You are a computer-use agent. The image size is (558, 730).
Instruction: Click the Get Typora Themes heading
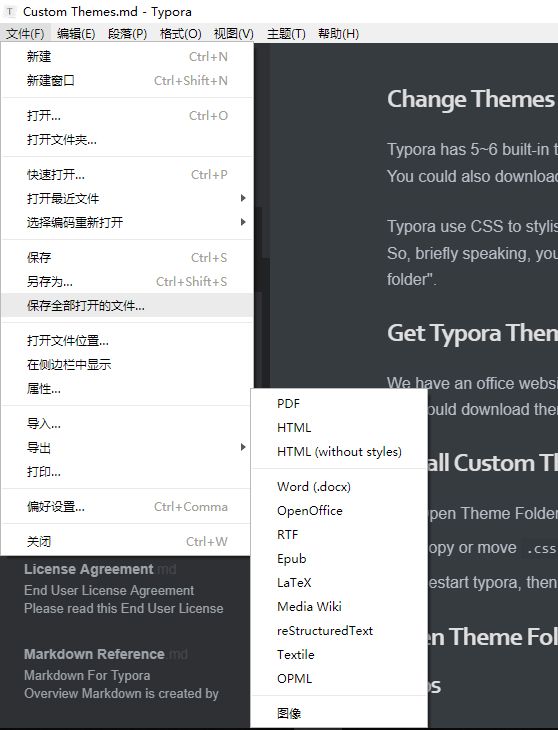coord(472,333)
